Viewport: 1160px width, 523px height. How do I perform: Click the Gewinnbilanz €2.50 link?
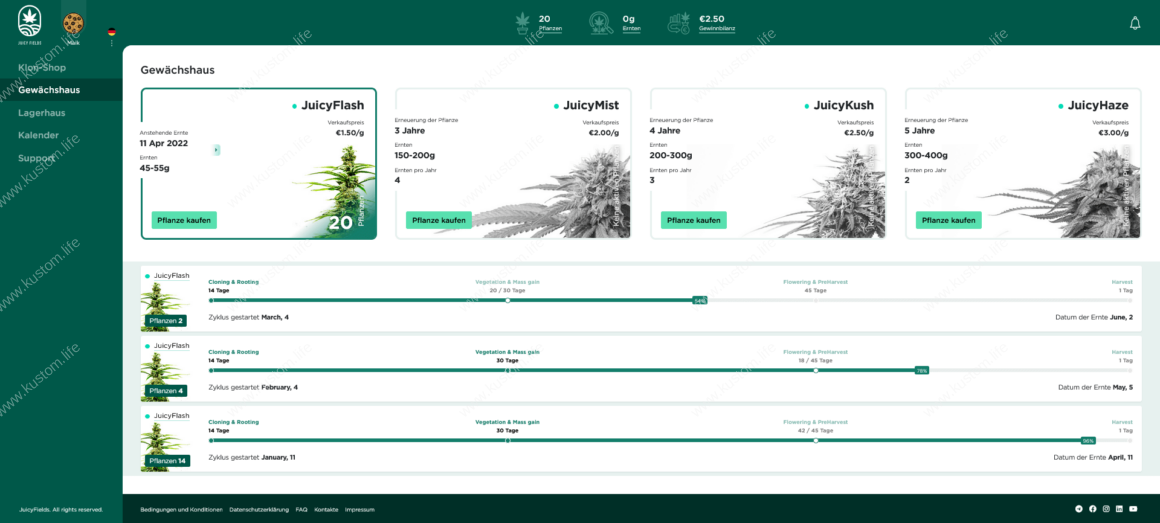pyautogui.click(x=717, y=24)
